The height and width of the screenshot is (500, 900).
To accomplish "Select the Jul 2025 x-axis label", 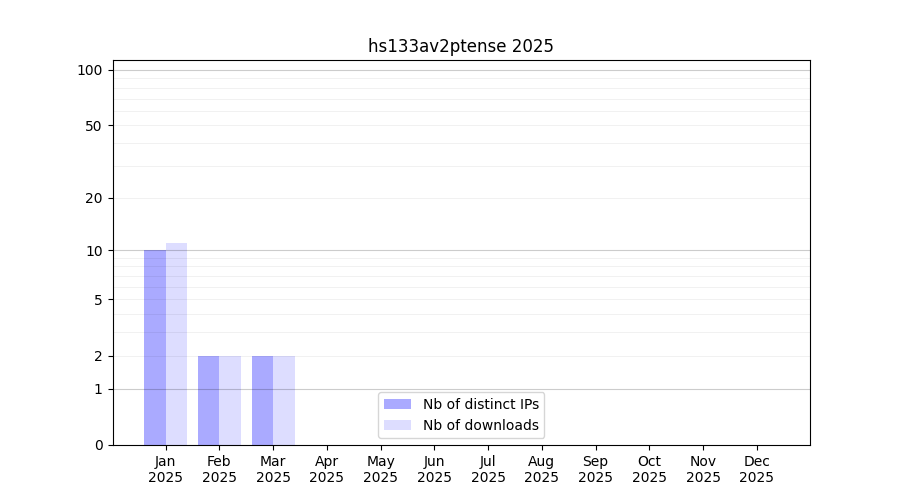I will pyautogui.click(x=488, y=469).
